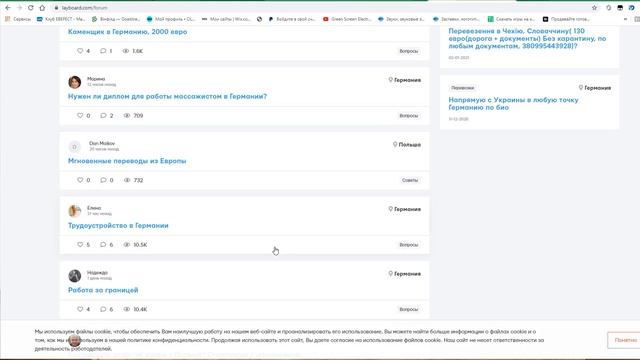640x360 pixels.
Task: Click Германия location tag in sidebar card
Action: click(x=595, y=88)
